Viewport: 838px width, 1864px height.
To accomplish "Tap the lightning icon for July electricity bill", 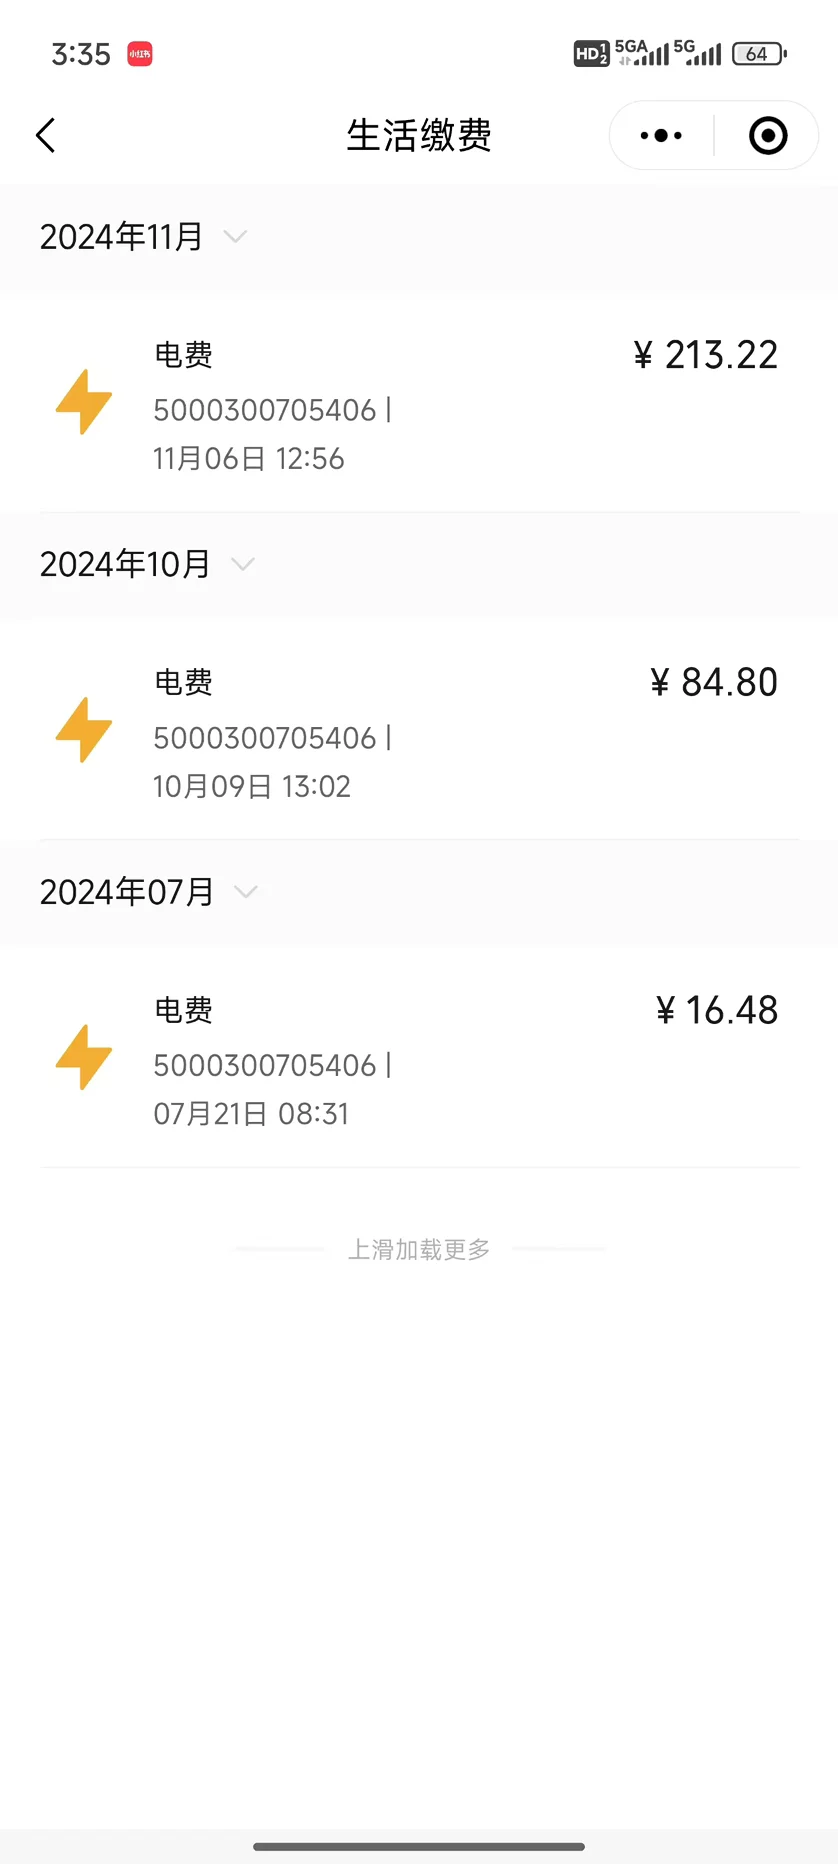I will [84, 1057].
